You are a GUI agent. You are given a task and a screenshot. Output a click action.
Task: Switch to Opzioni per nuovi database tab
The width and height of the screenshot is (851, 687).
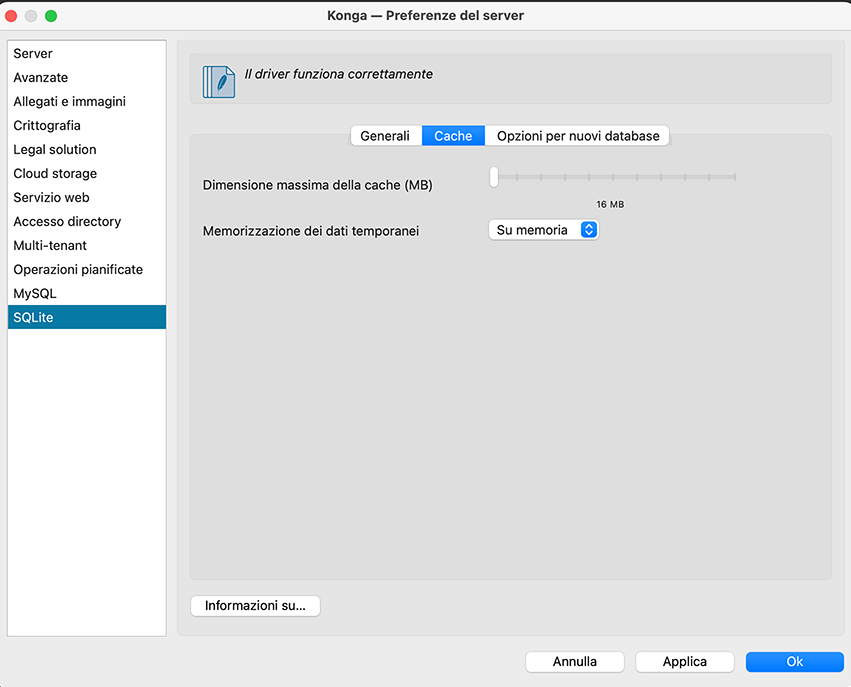click(578, 136)
